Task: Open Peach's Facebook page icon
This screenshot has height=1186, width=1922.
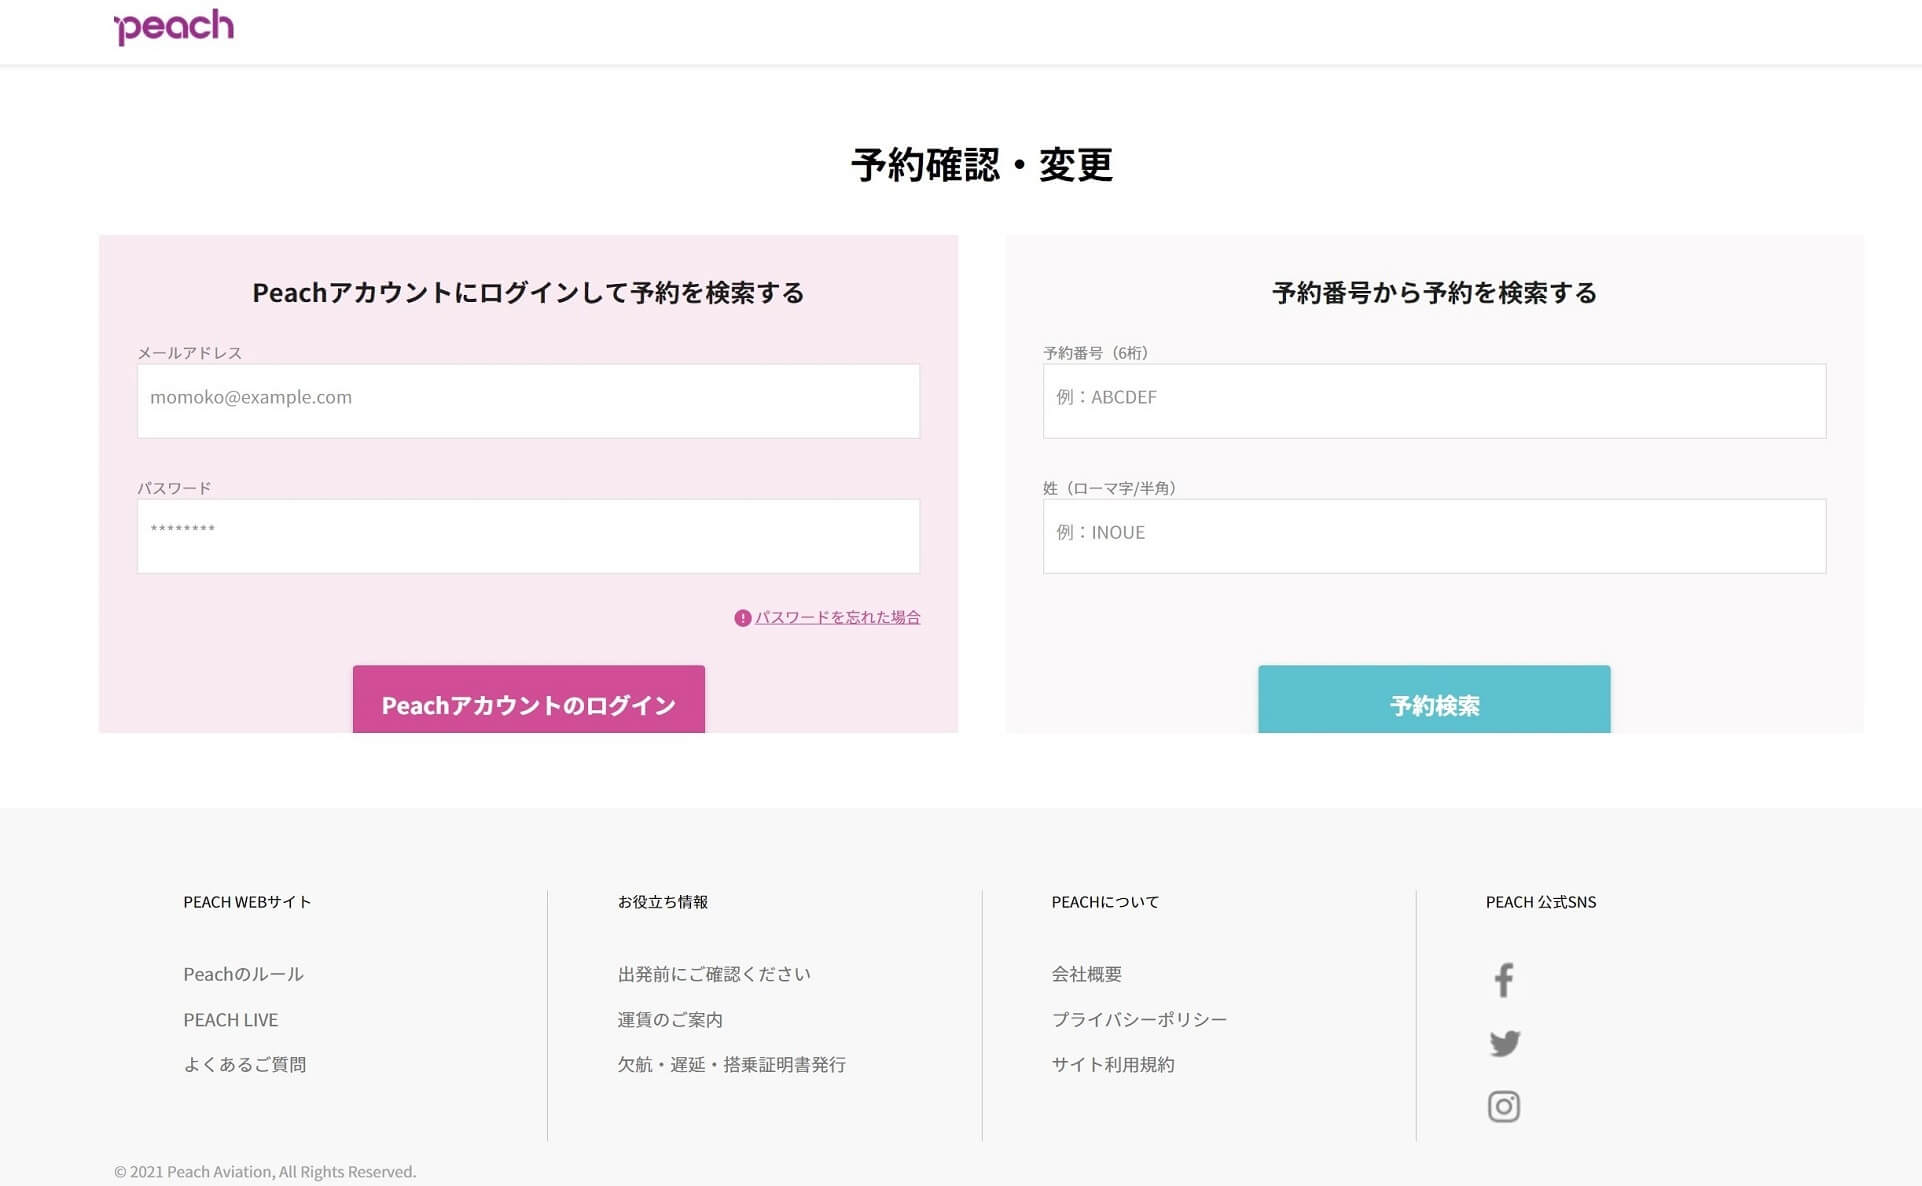Action: pyautogui.click(x=1503, y=980)
